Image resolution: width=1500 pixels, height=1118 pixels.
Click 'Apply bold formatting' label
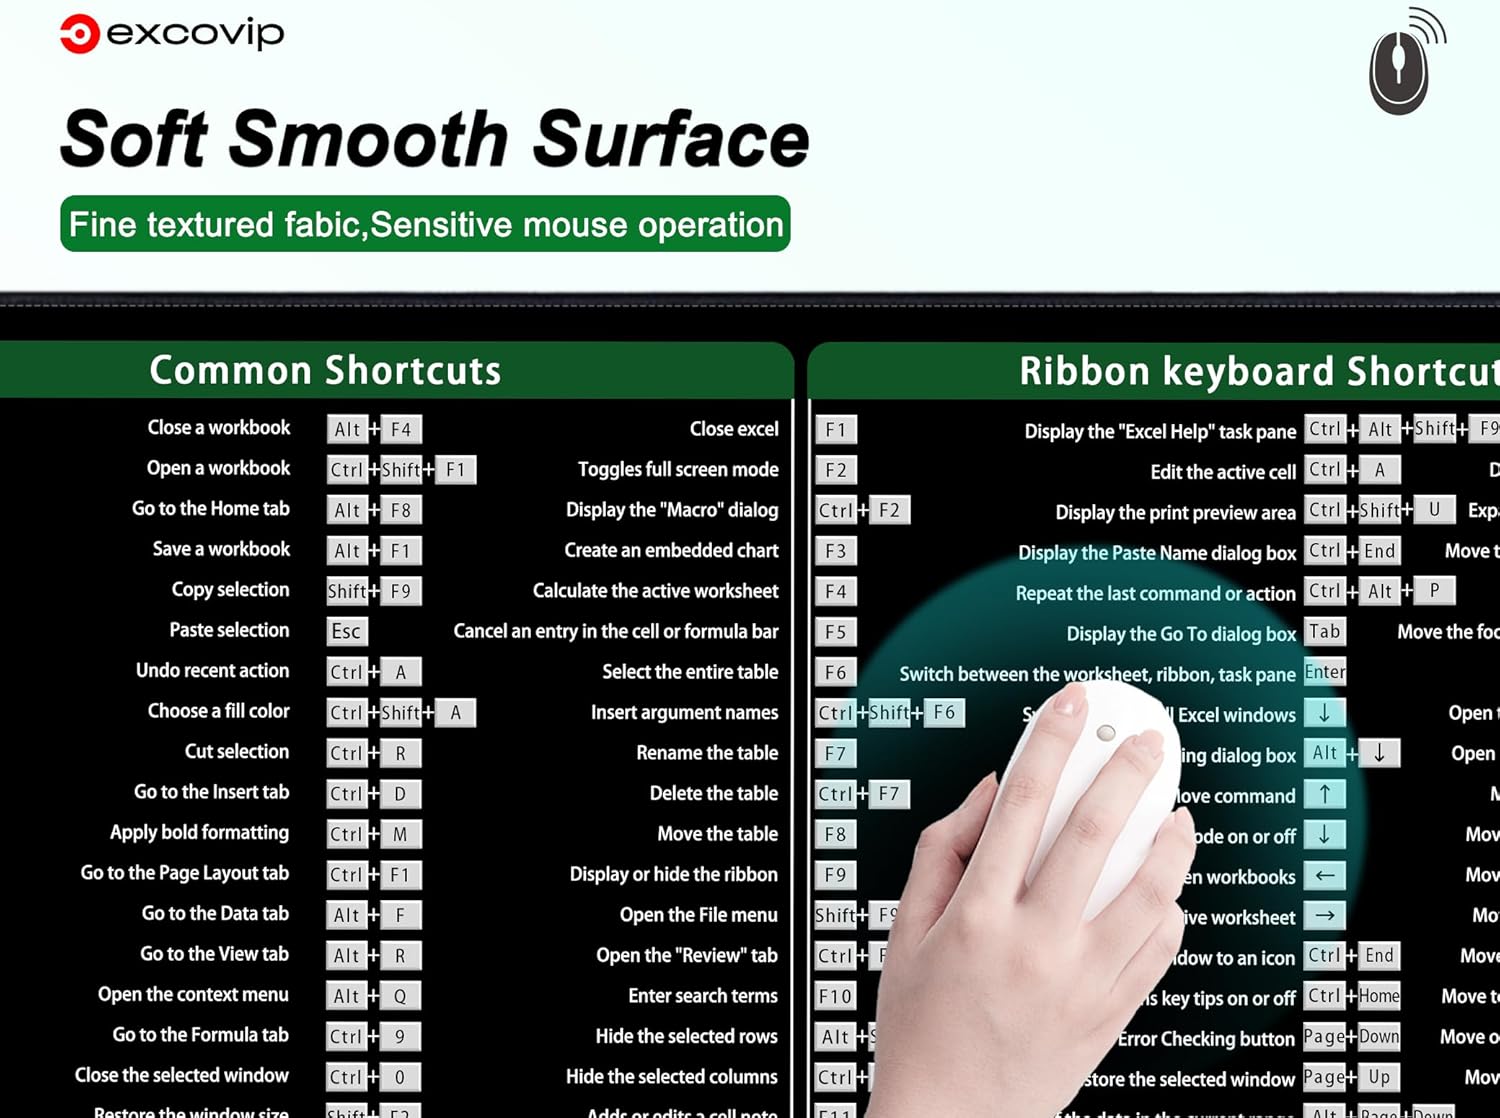(200, 833)
